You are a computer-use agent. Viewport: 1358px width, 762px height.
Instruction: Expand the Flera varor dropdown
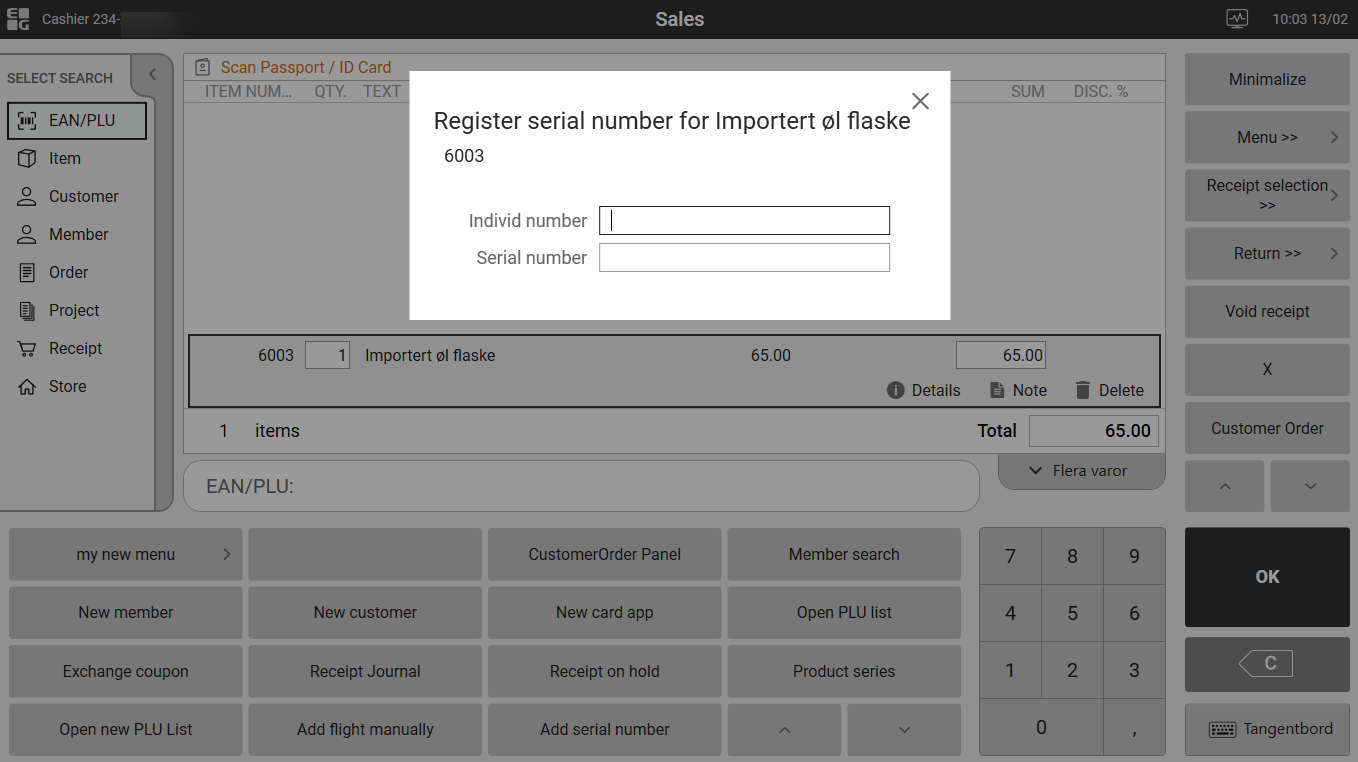coord(1081,471)
